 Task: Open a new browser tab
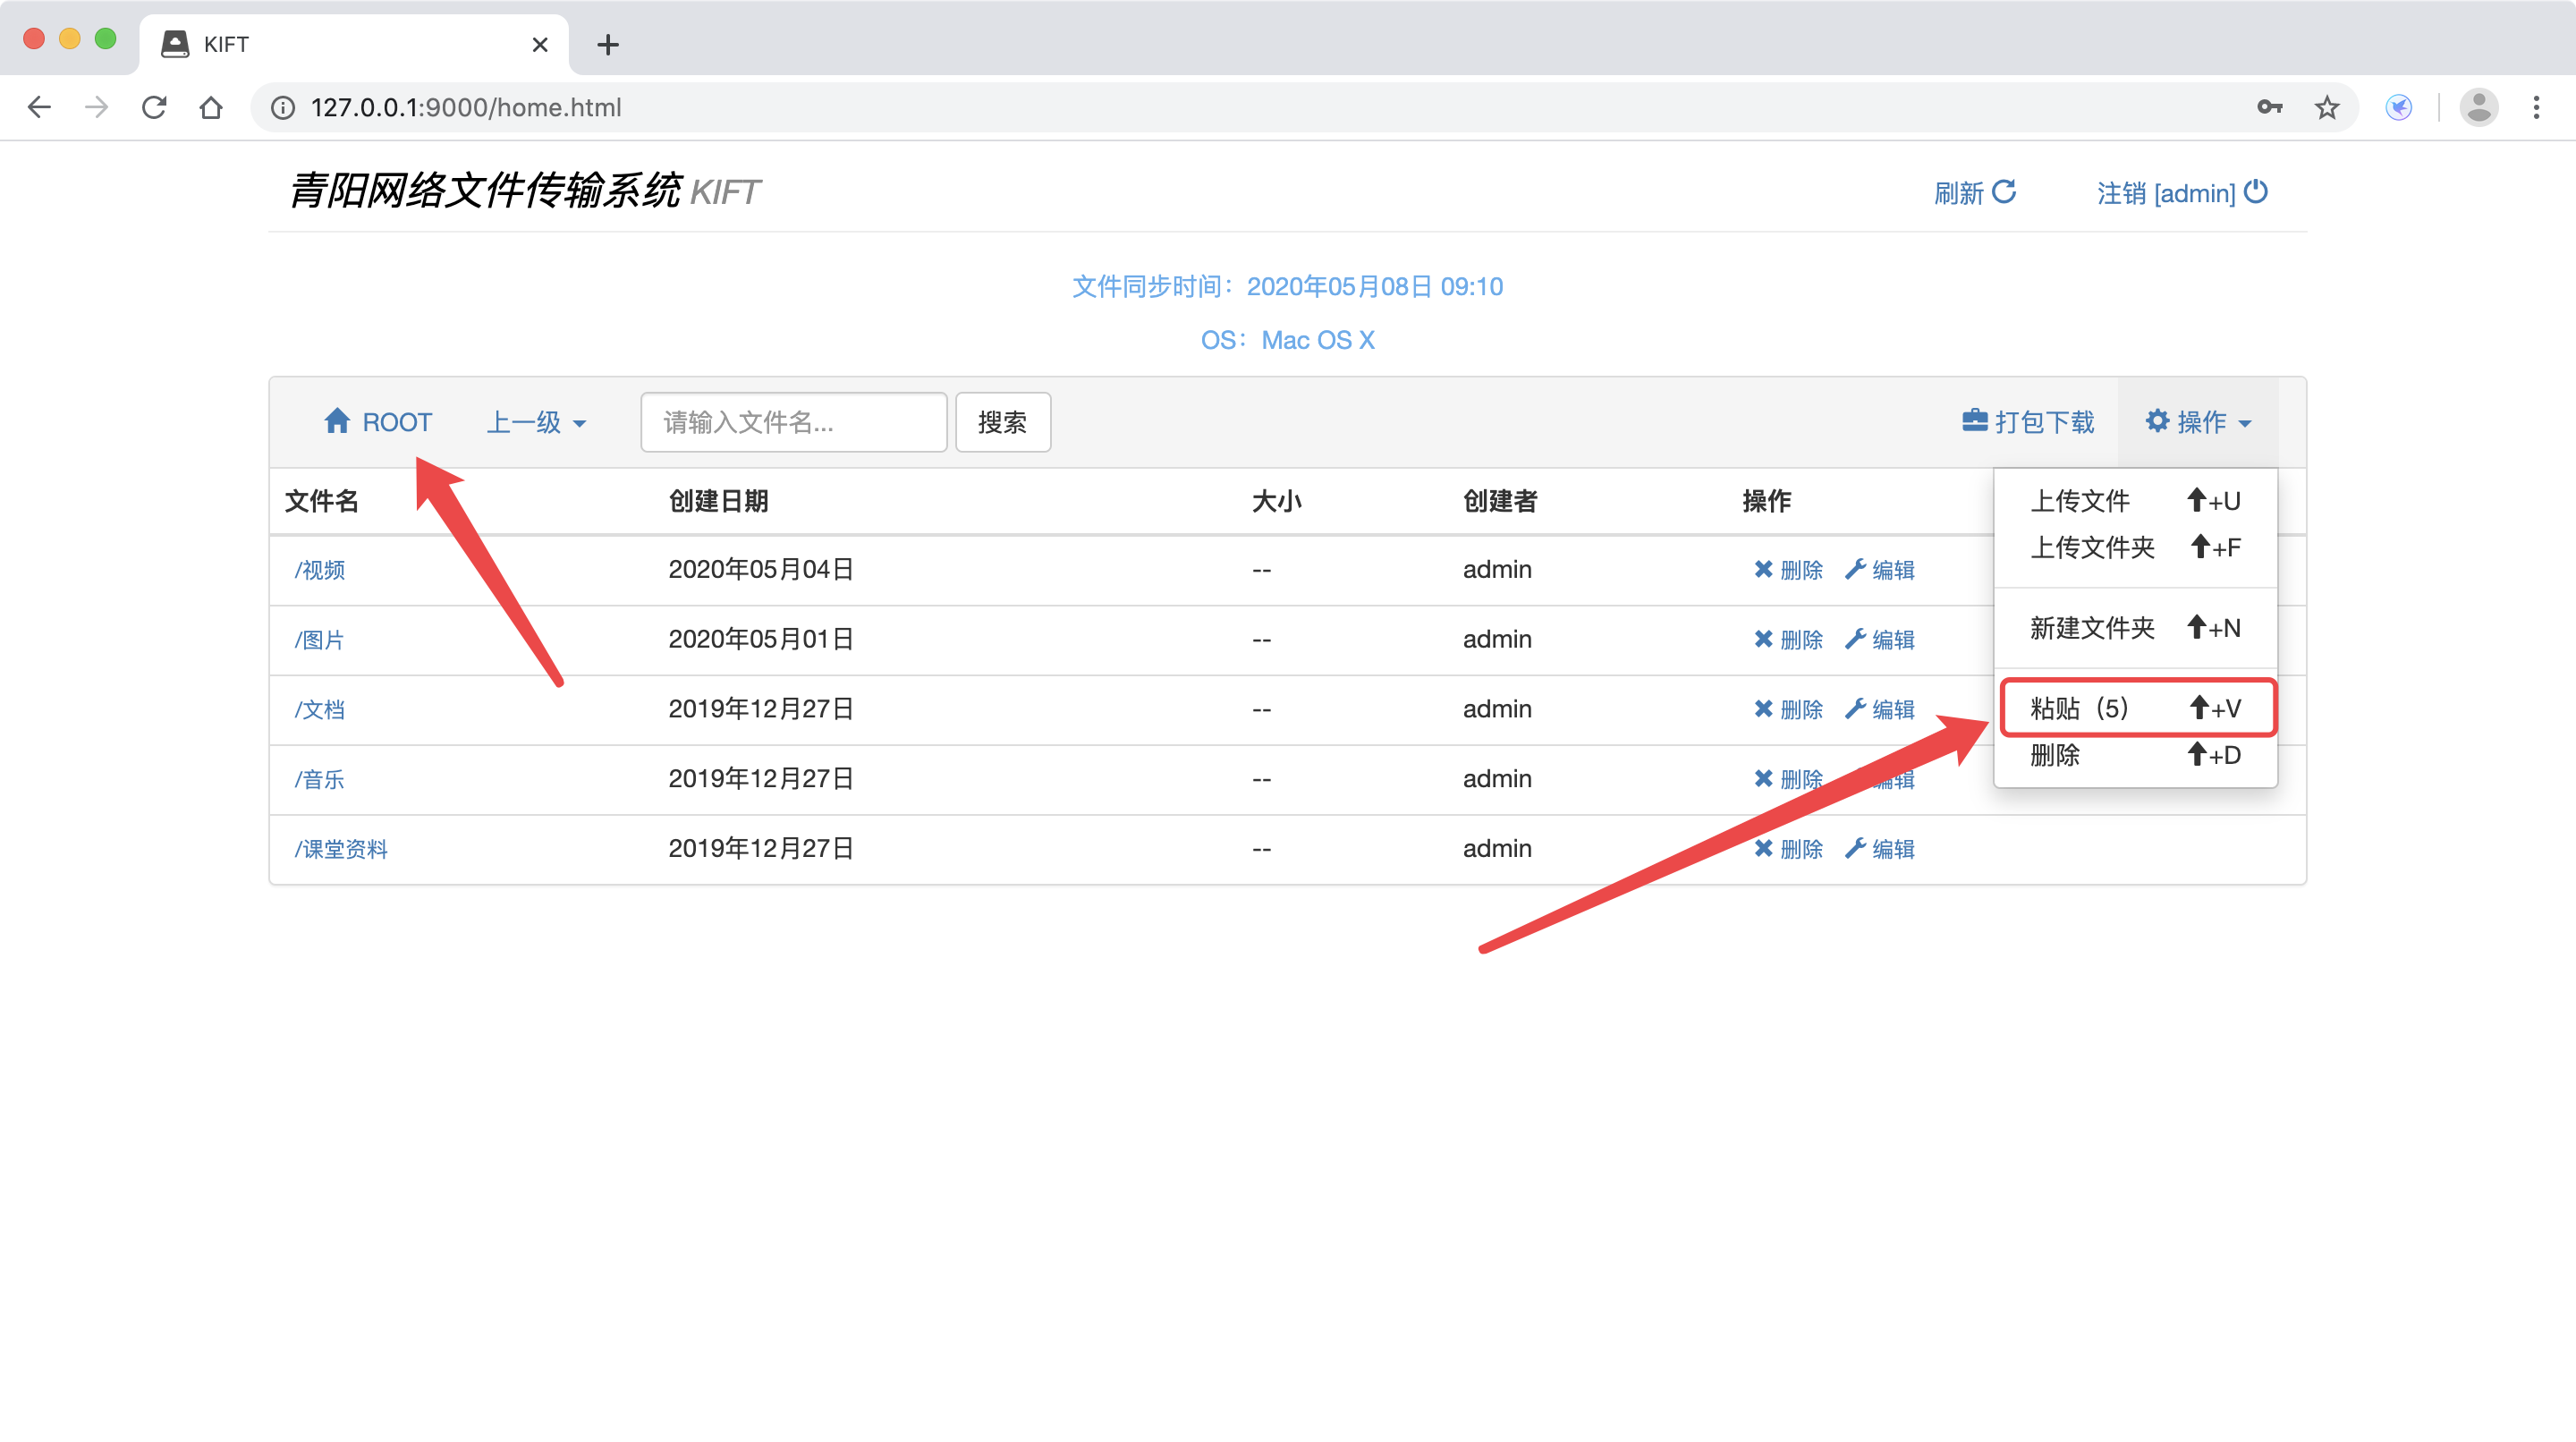(607, 44)
